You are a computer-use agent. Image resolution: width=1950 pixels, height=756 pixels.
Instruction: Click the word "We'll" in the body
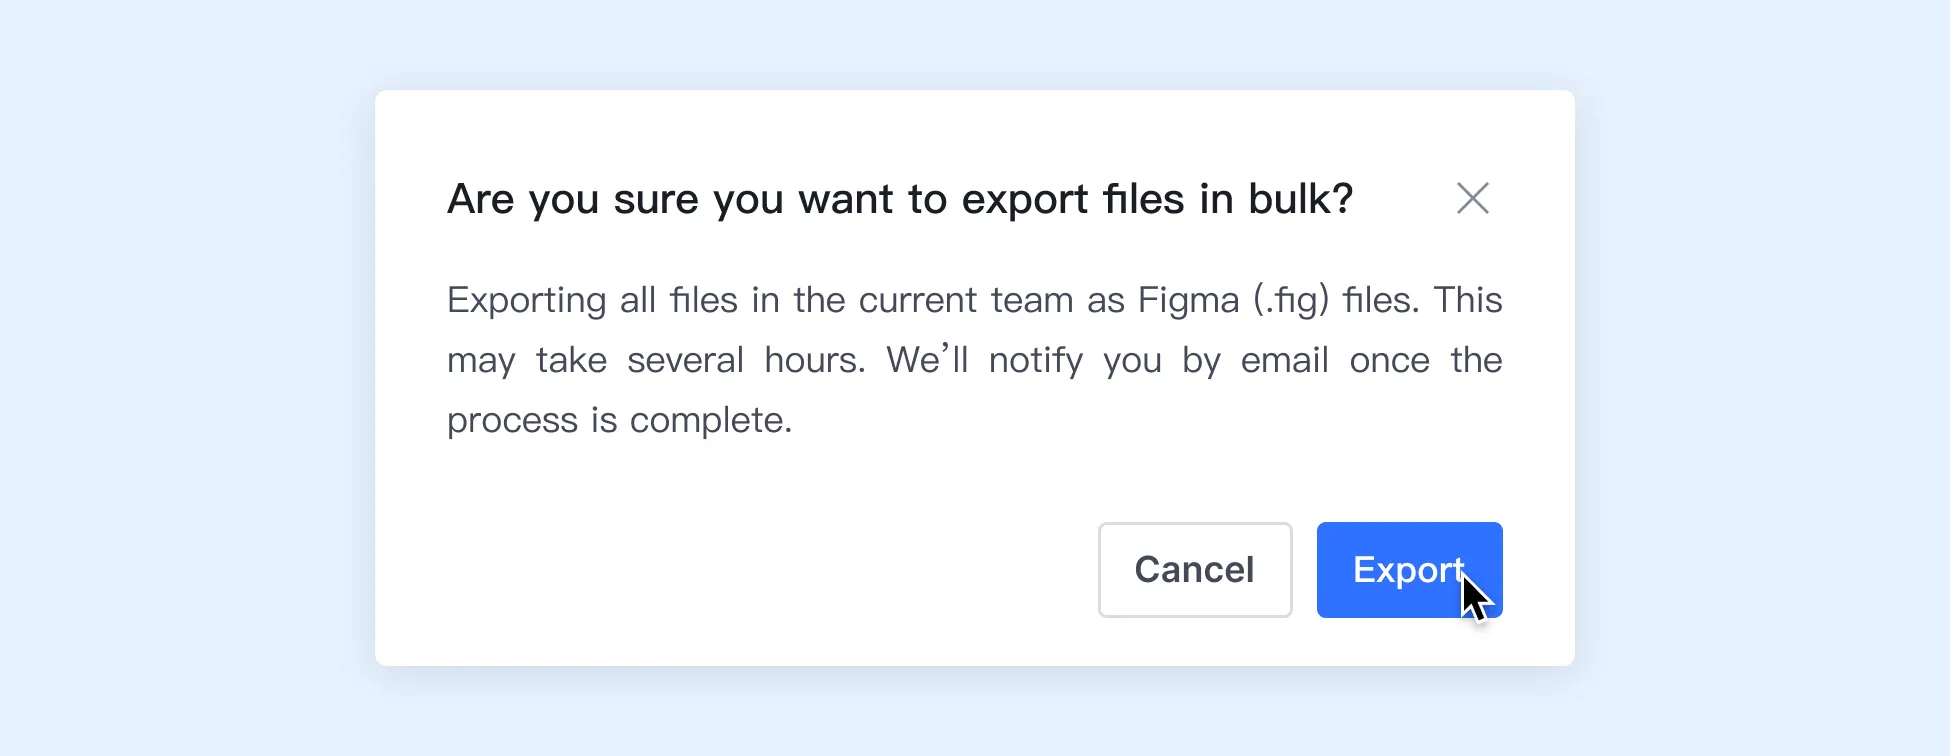pos(927,361)
